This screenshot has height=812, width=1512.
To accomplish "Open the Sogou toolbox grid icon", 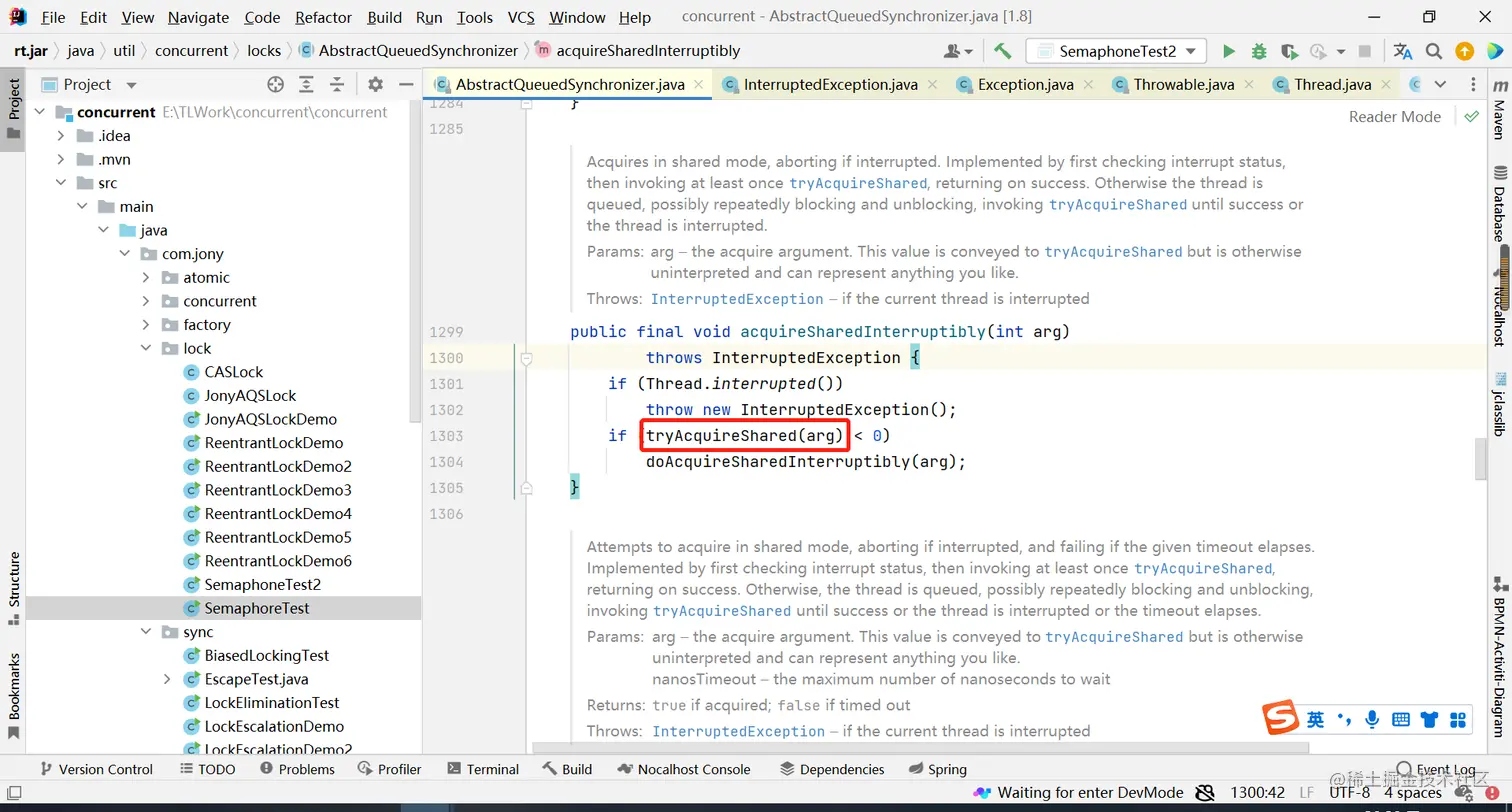I will coord(1457,719).
